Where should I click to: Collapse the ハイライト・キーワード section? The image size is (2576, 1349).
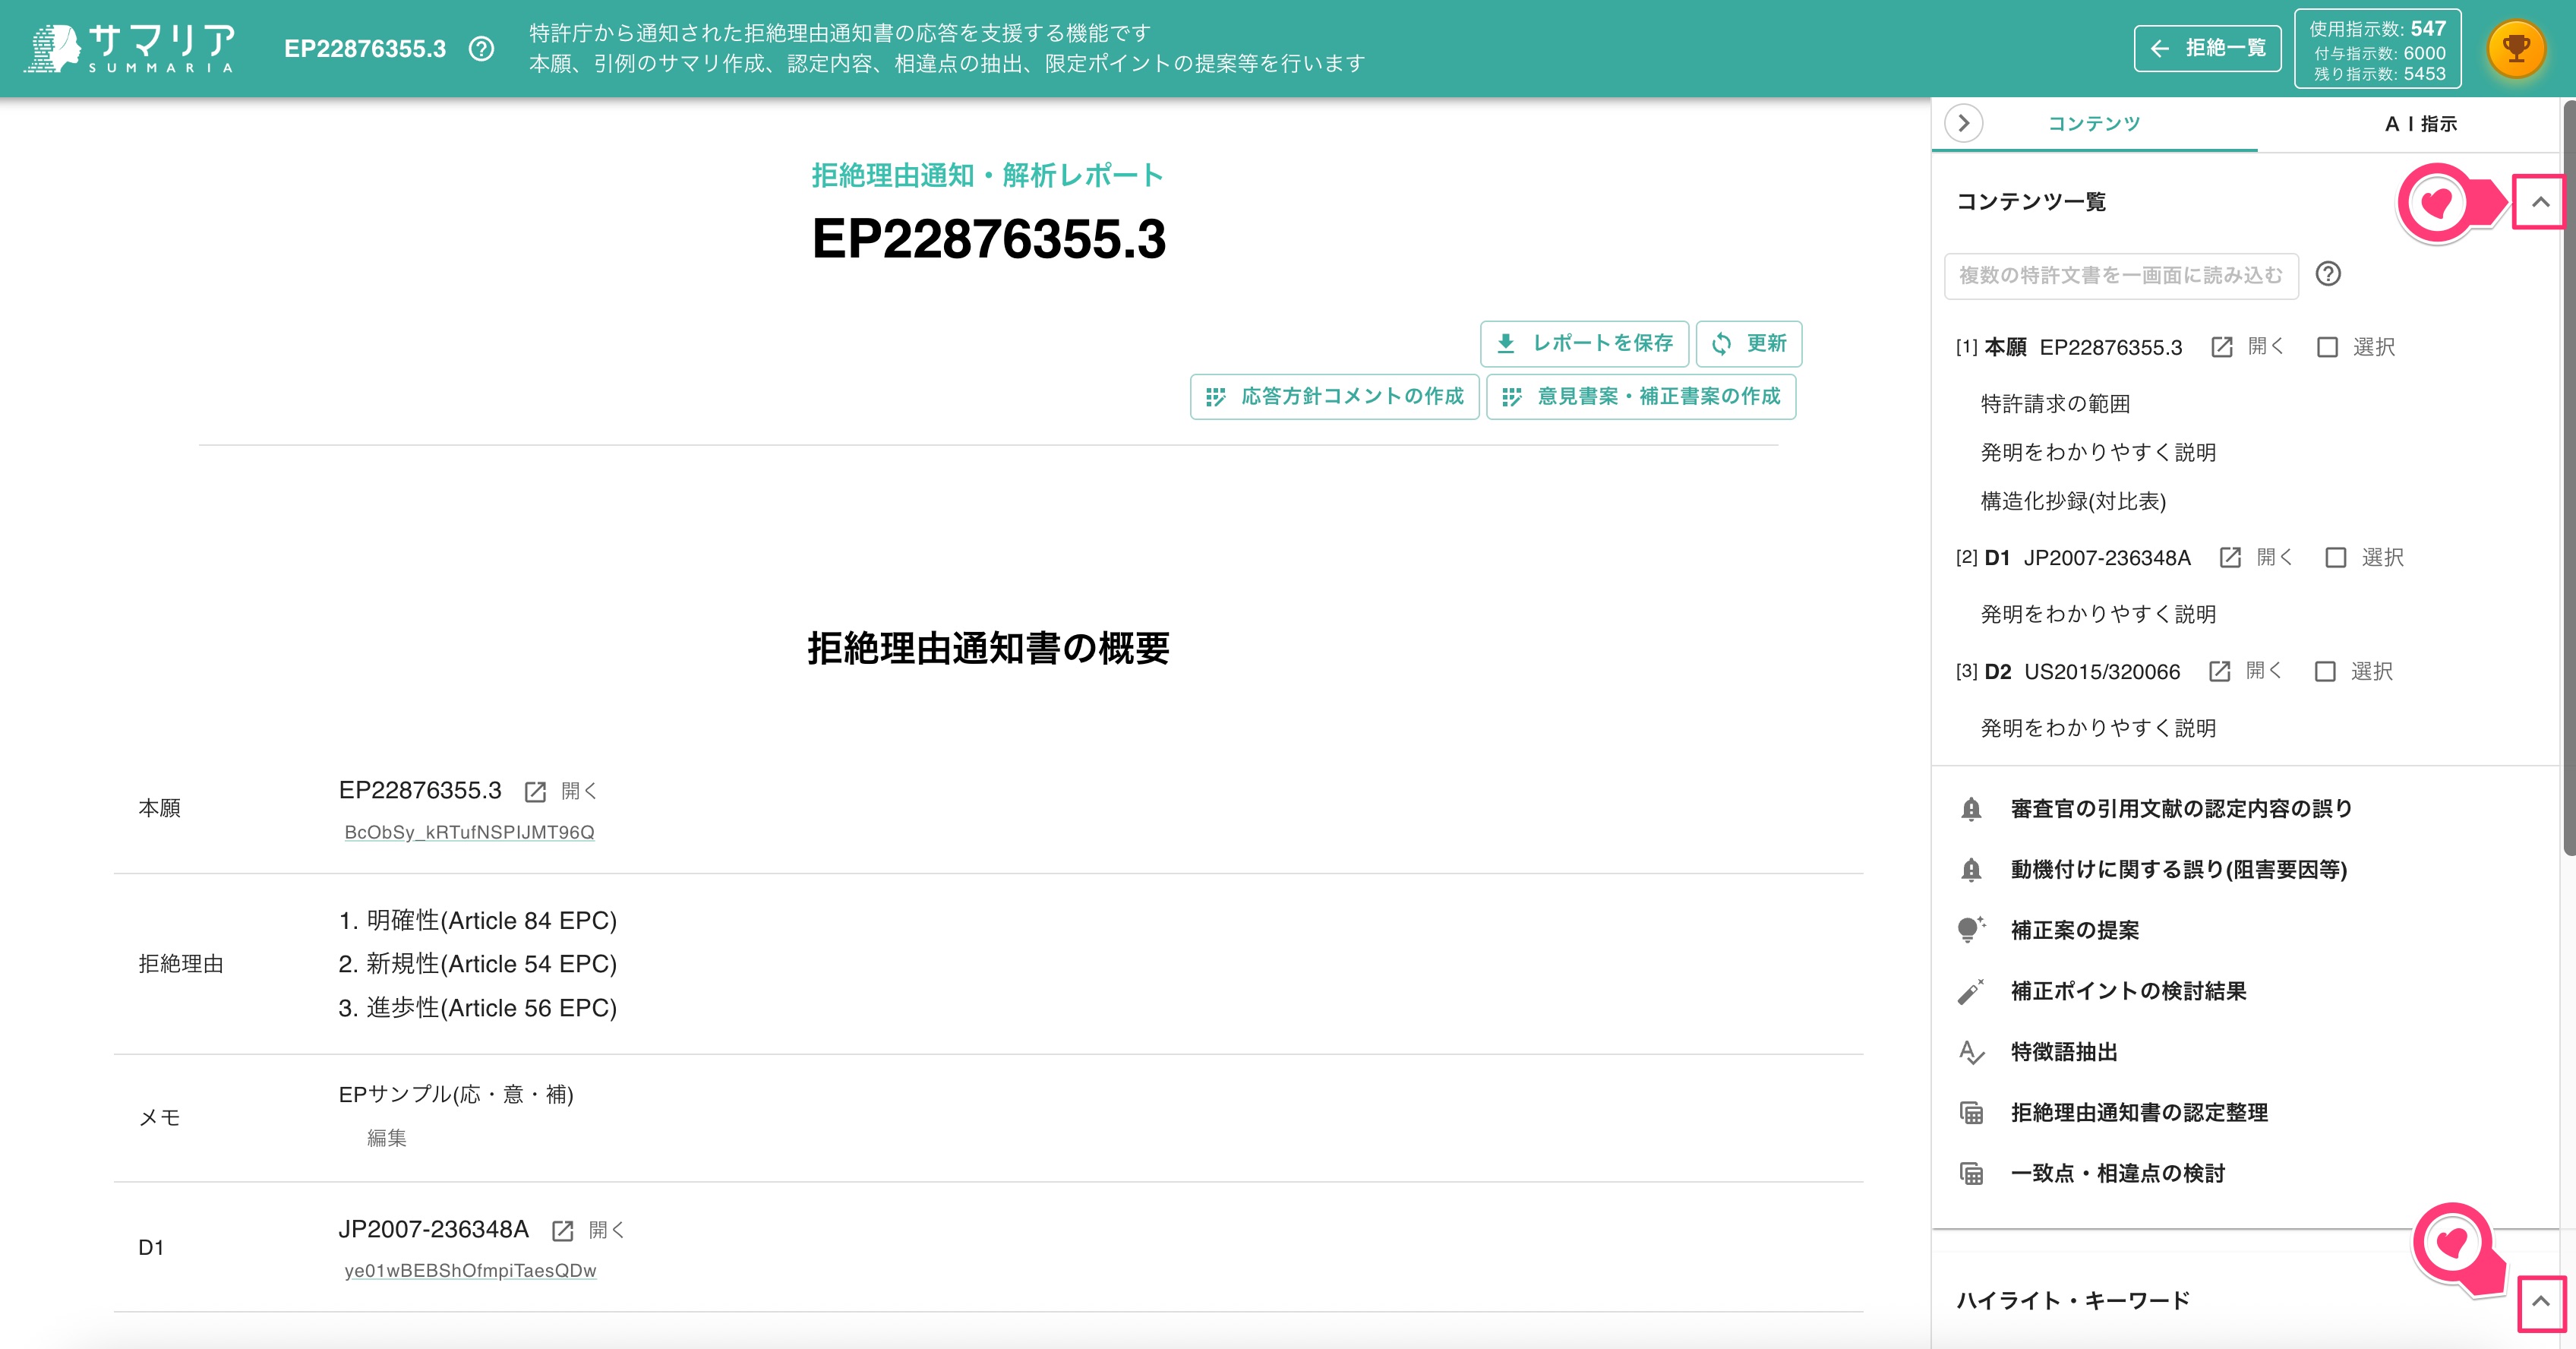pos(2540,1302)
